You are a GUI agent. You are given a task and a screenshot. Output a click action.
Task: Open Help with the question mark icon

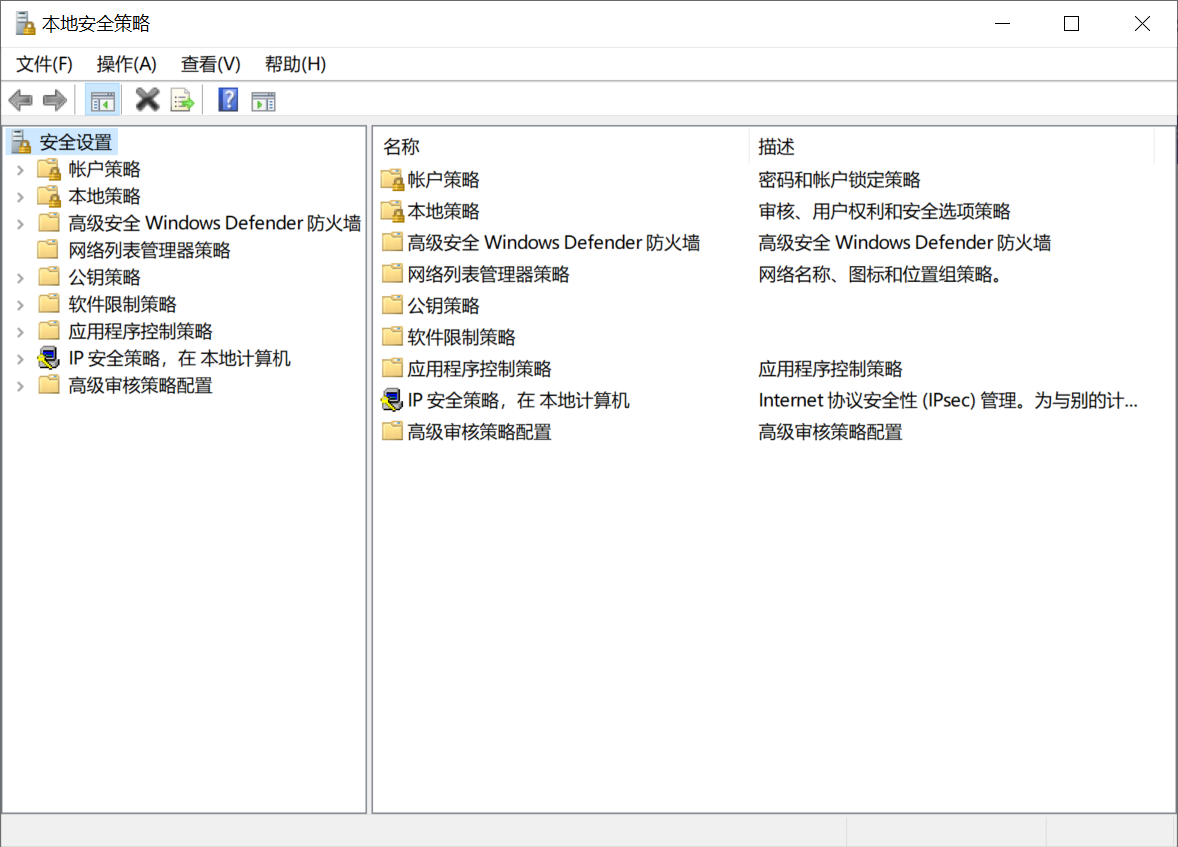click(228, 99)
